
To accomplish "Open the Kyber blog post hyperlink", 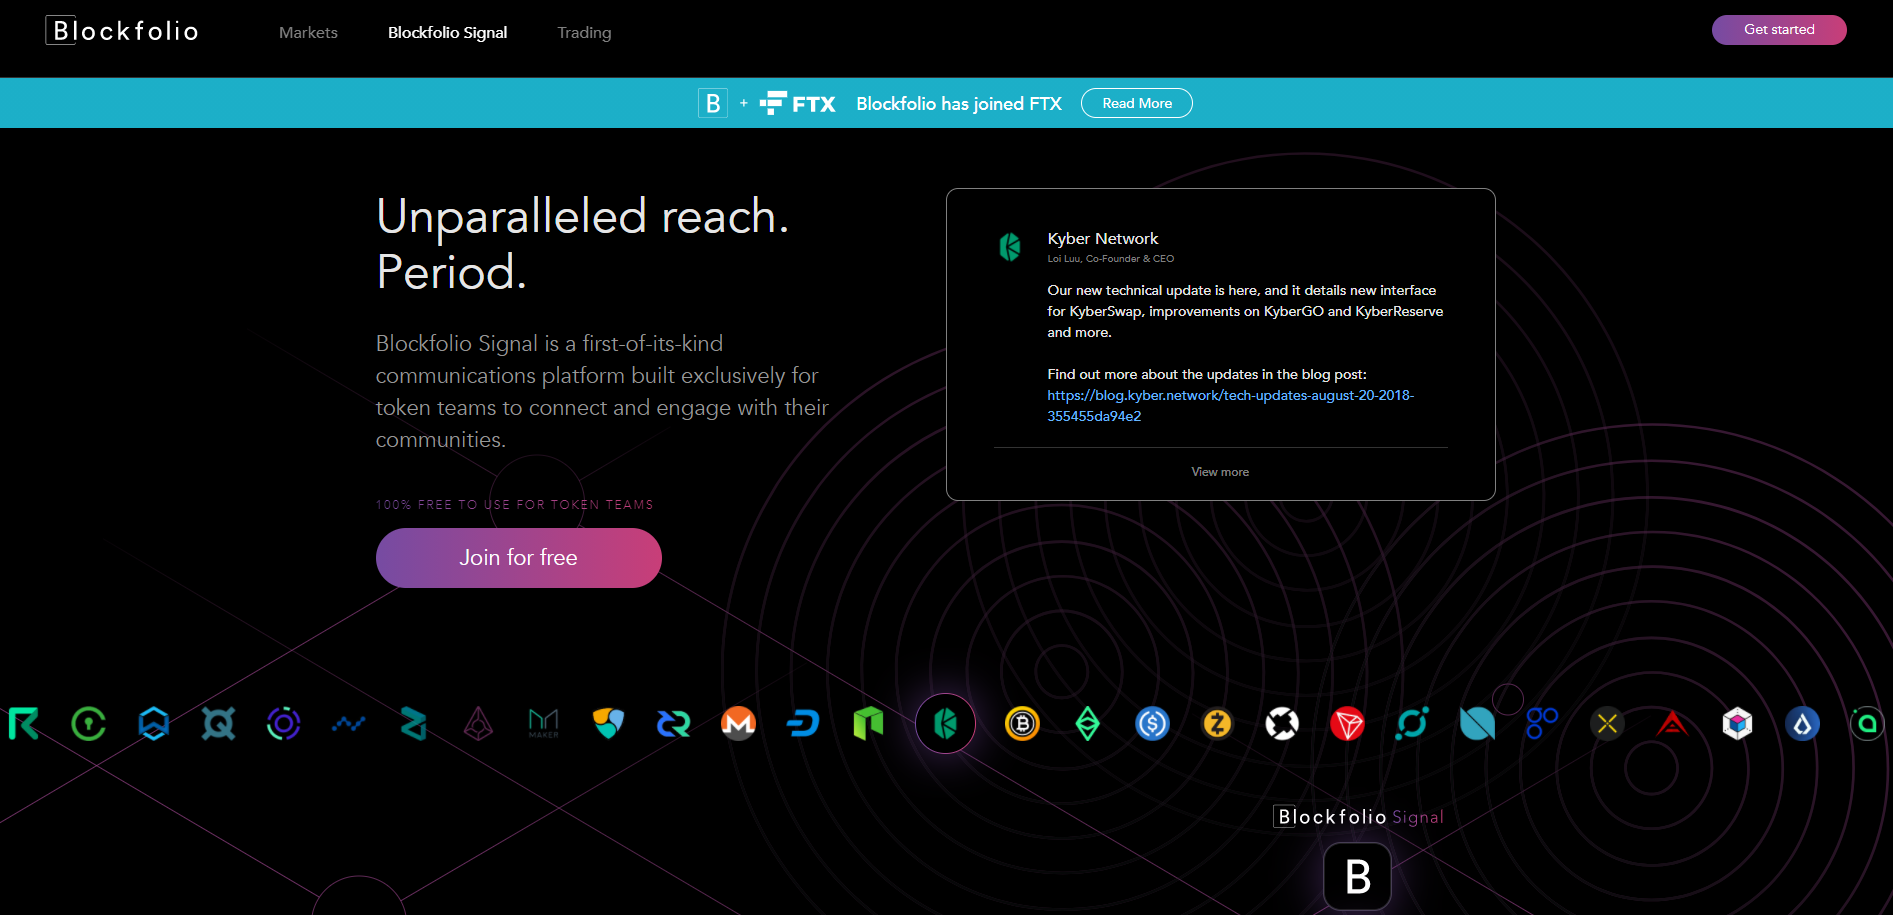I will (1230, 406).
